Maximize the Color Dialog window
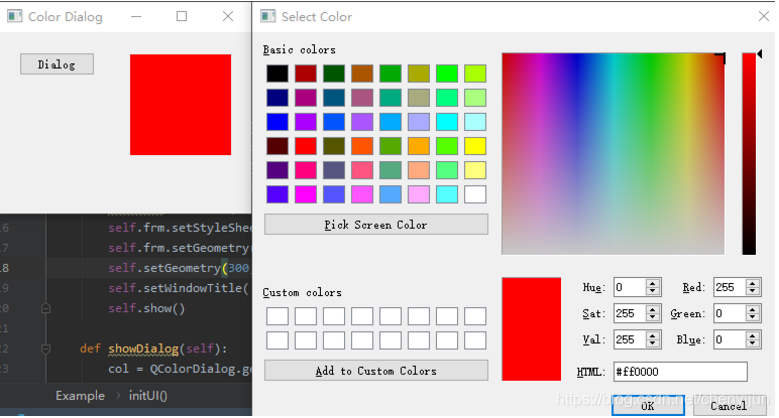Viewport: 779px width, 418px height. pos(182,16)
